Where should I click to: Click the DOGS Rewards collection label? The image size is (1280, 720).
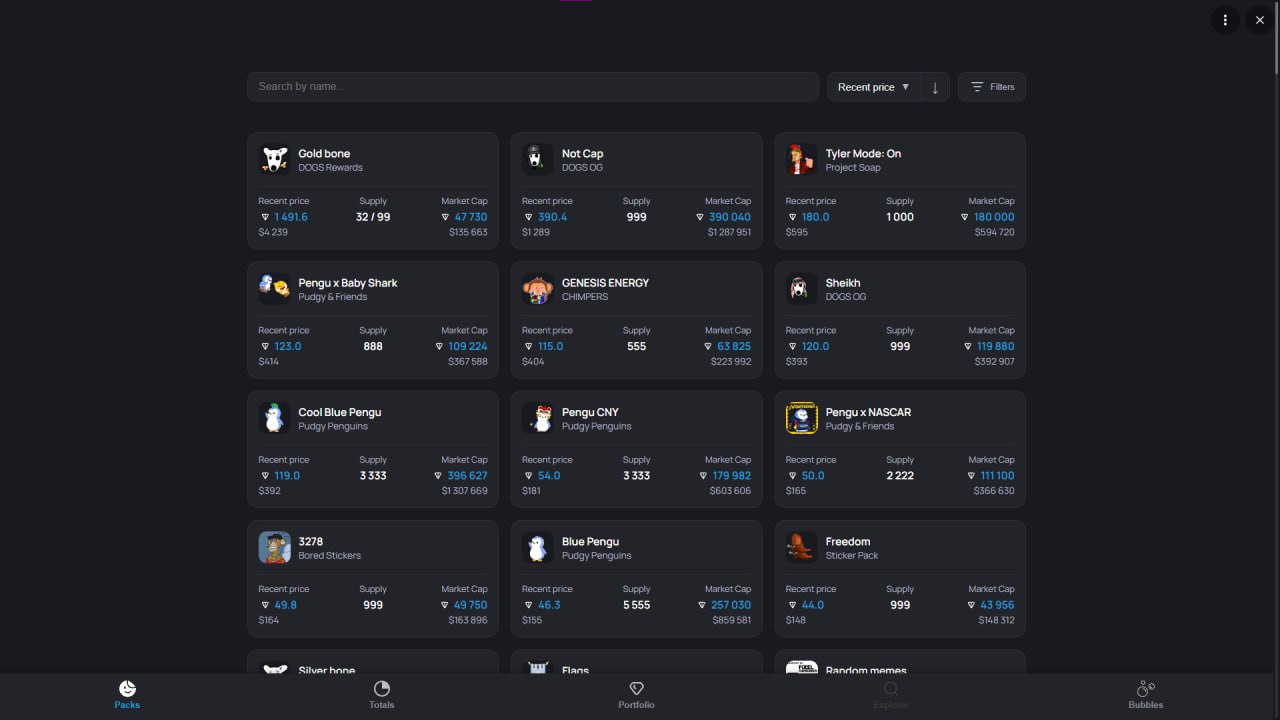330,168
